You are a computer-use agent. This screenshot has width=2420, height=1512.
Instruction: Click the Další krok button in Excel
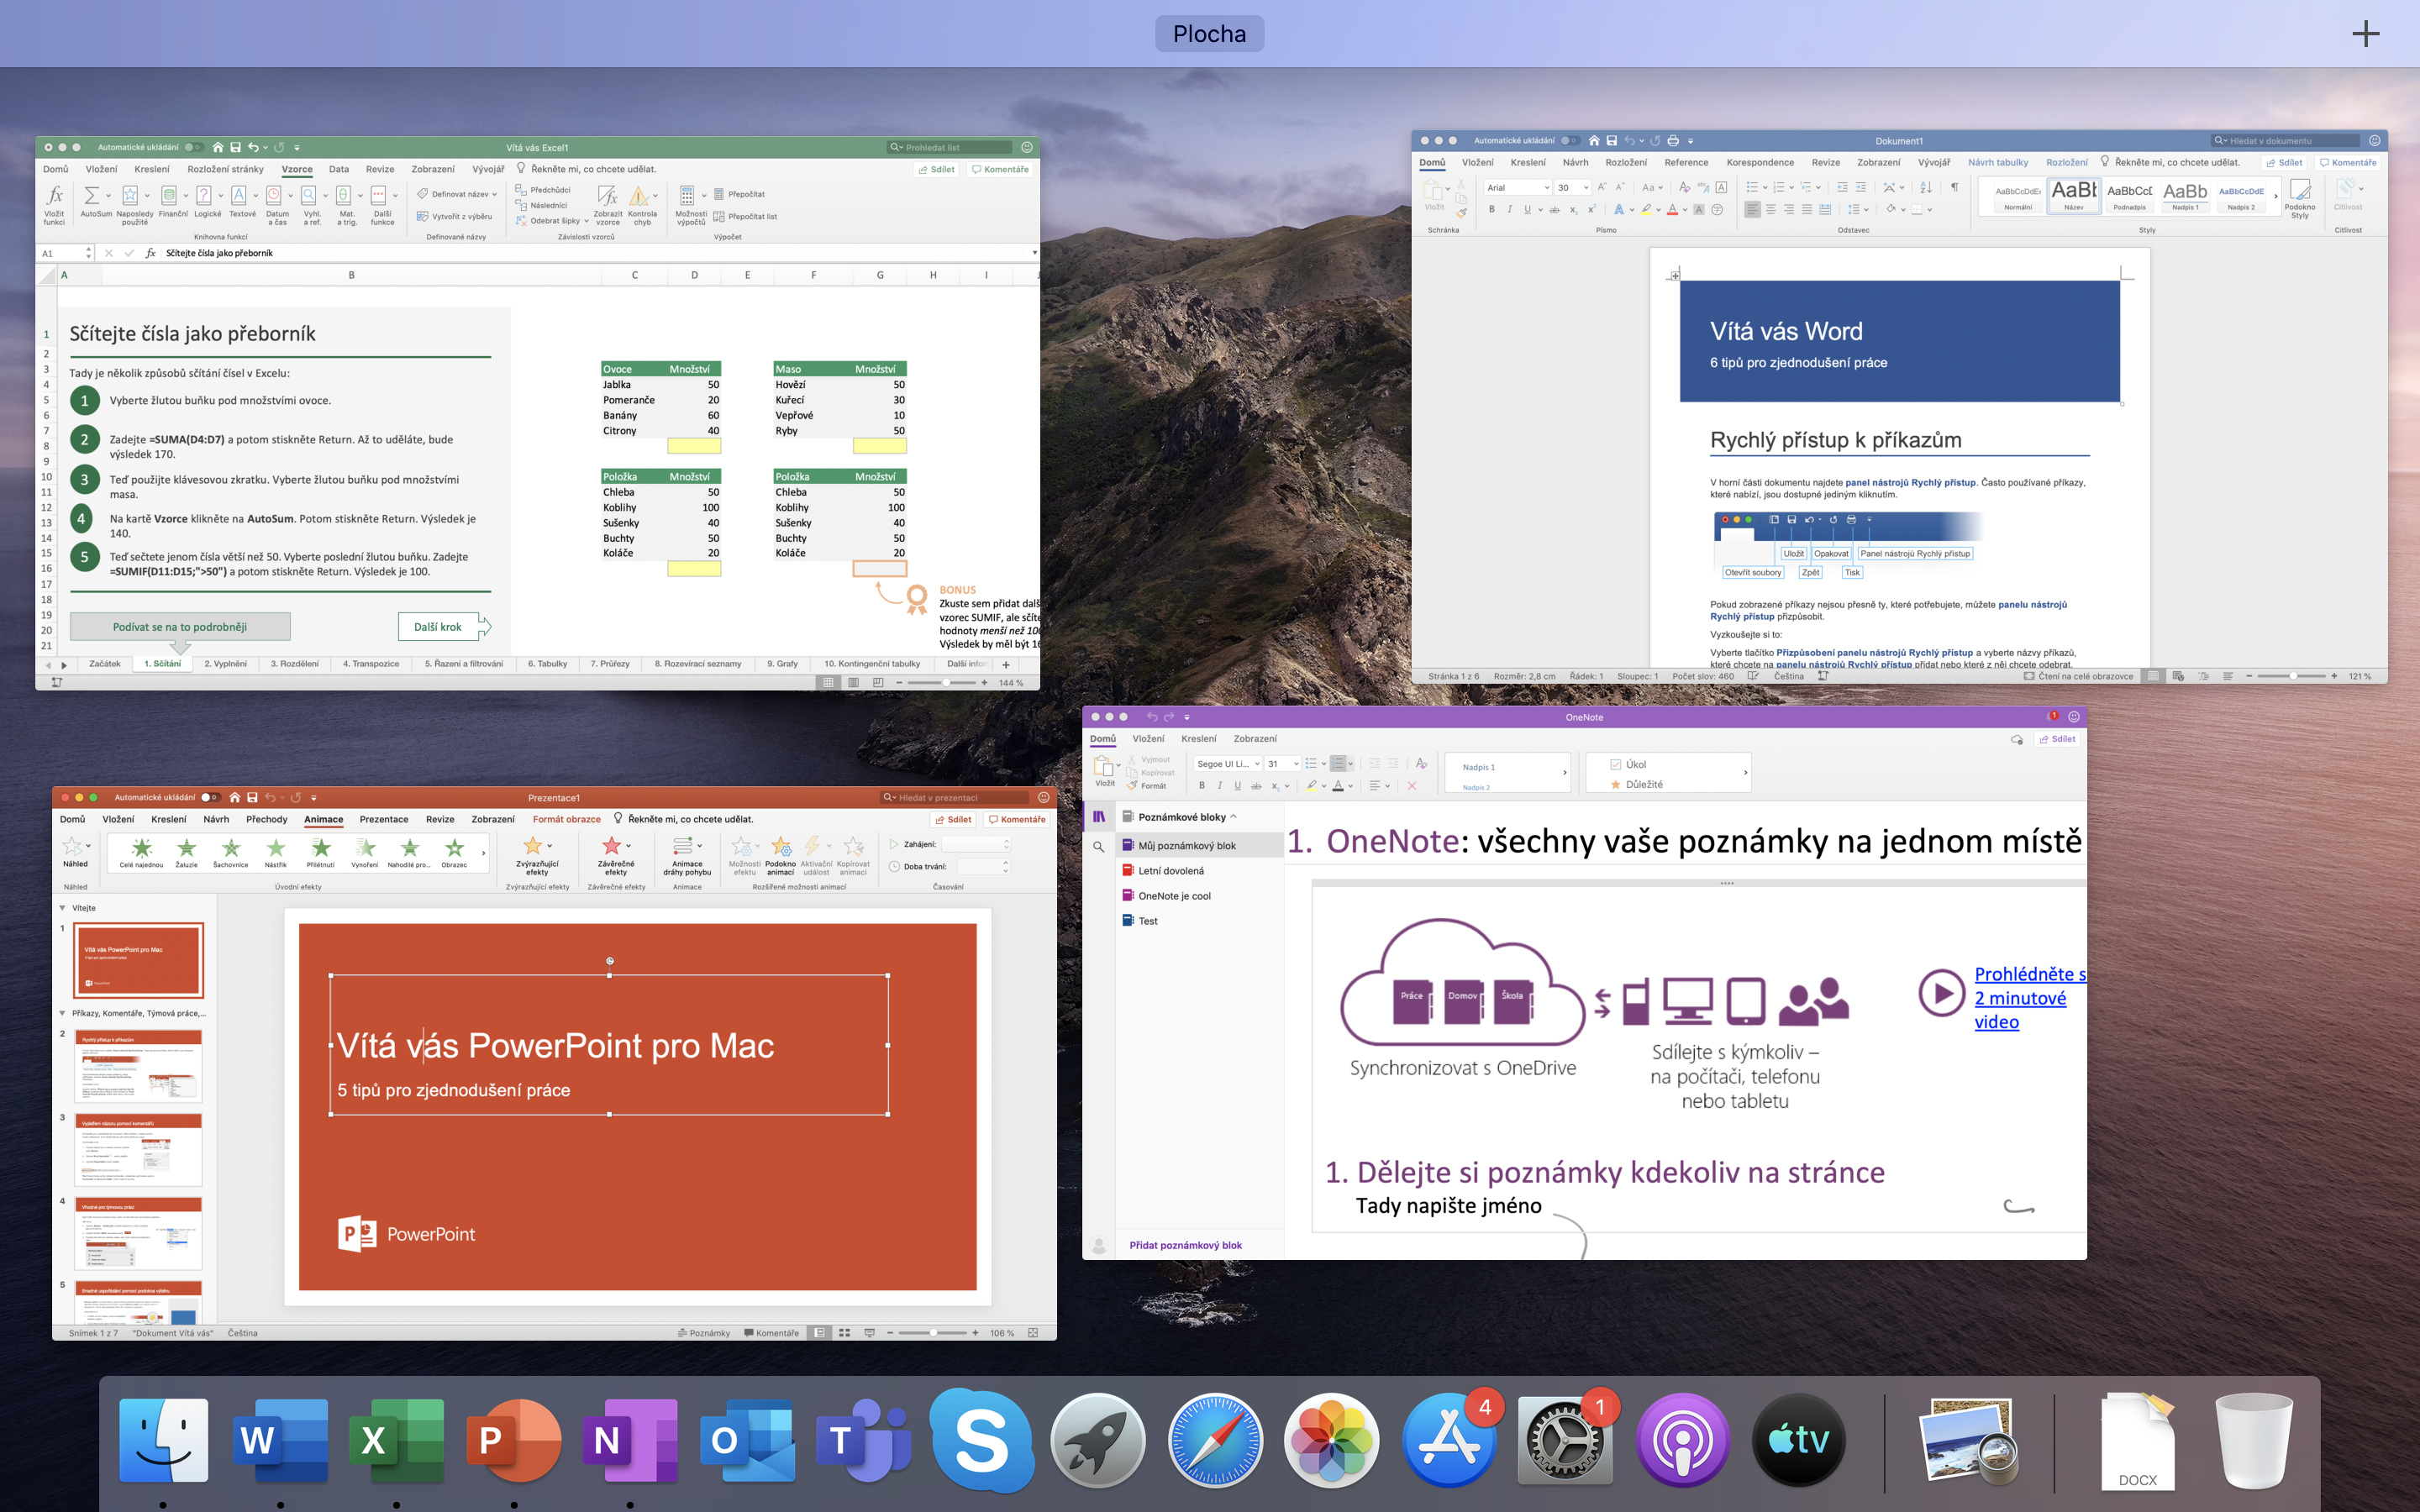click(438, 627)
